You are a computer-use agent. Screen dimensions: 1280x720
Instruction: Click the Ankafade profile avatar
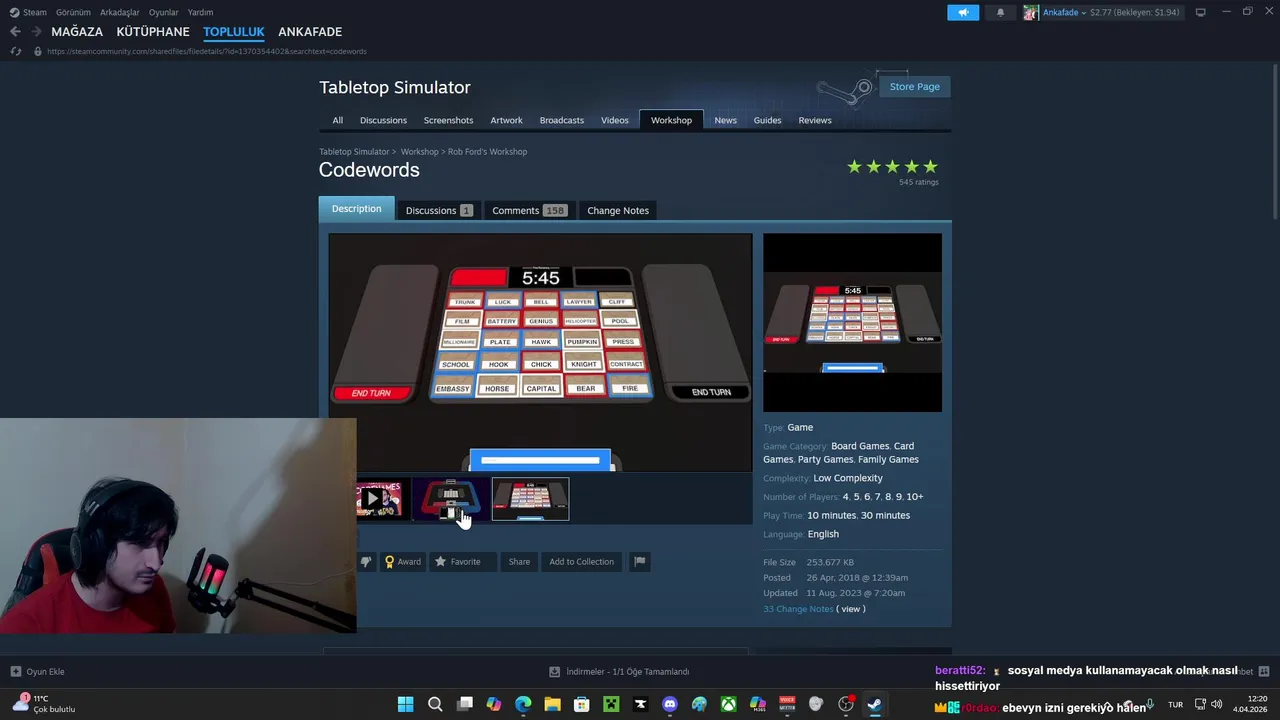(1030, 12)
